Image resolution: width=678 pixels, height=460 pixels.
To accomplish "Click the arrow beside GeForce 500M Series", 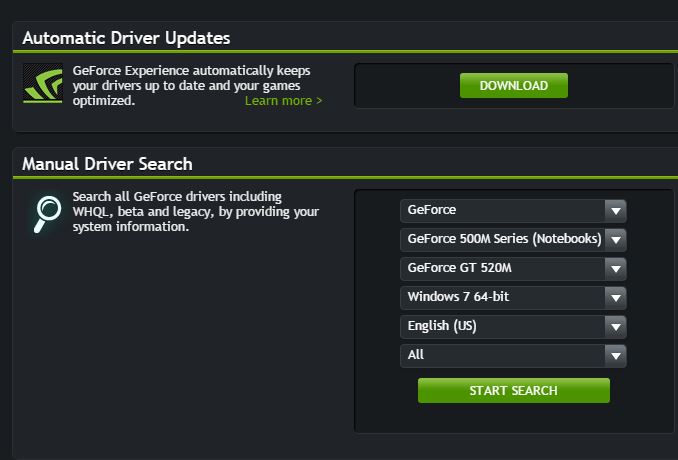I will click(616, 239).
